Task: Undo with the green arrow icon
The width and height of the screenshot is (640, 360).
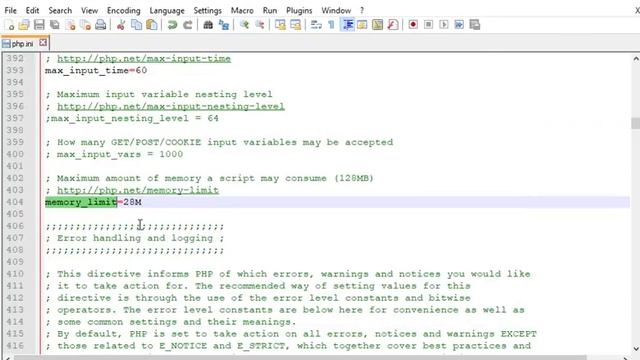Action: (172, 25)
